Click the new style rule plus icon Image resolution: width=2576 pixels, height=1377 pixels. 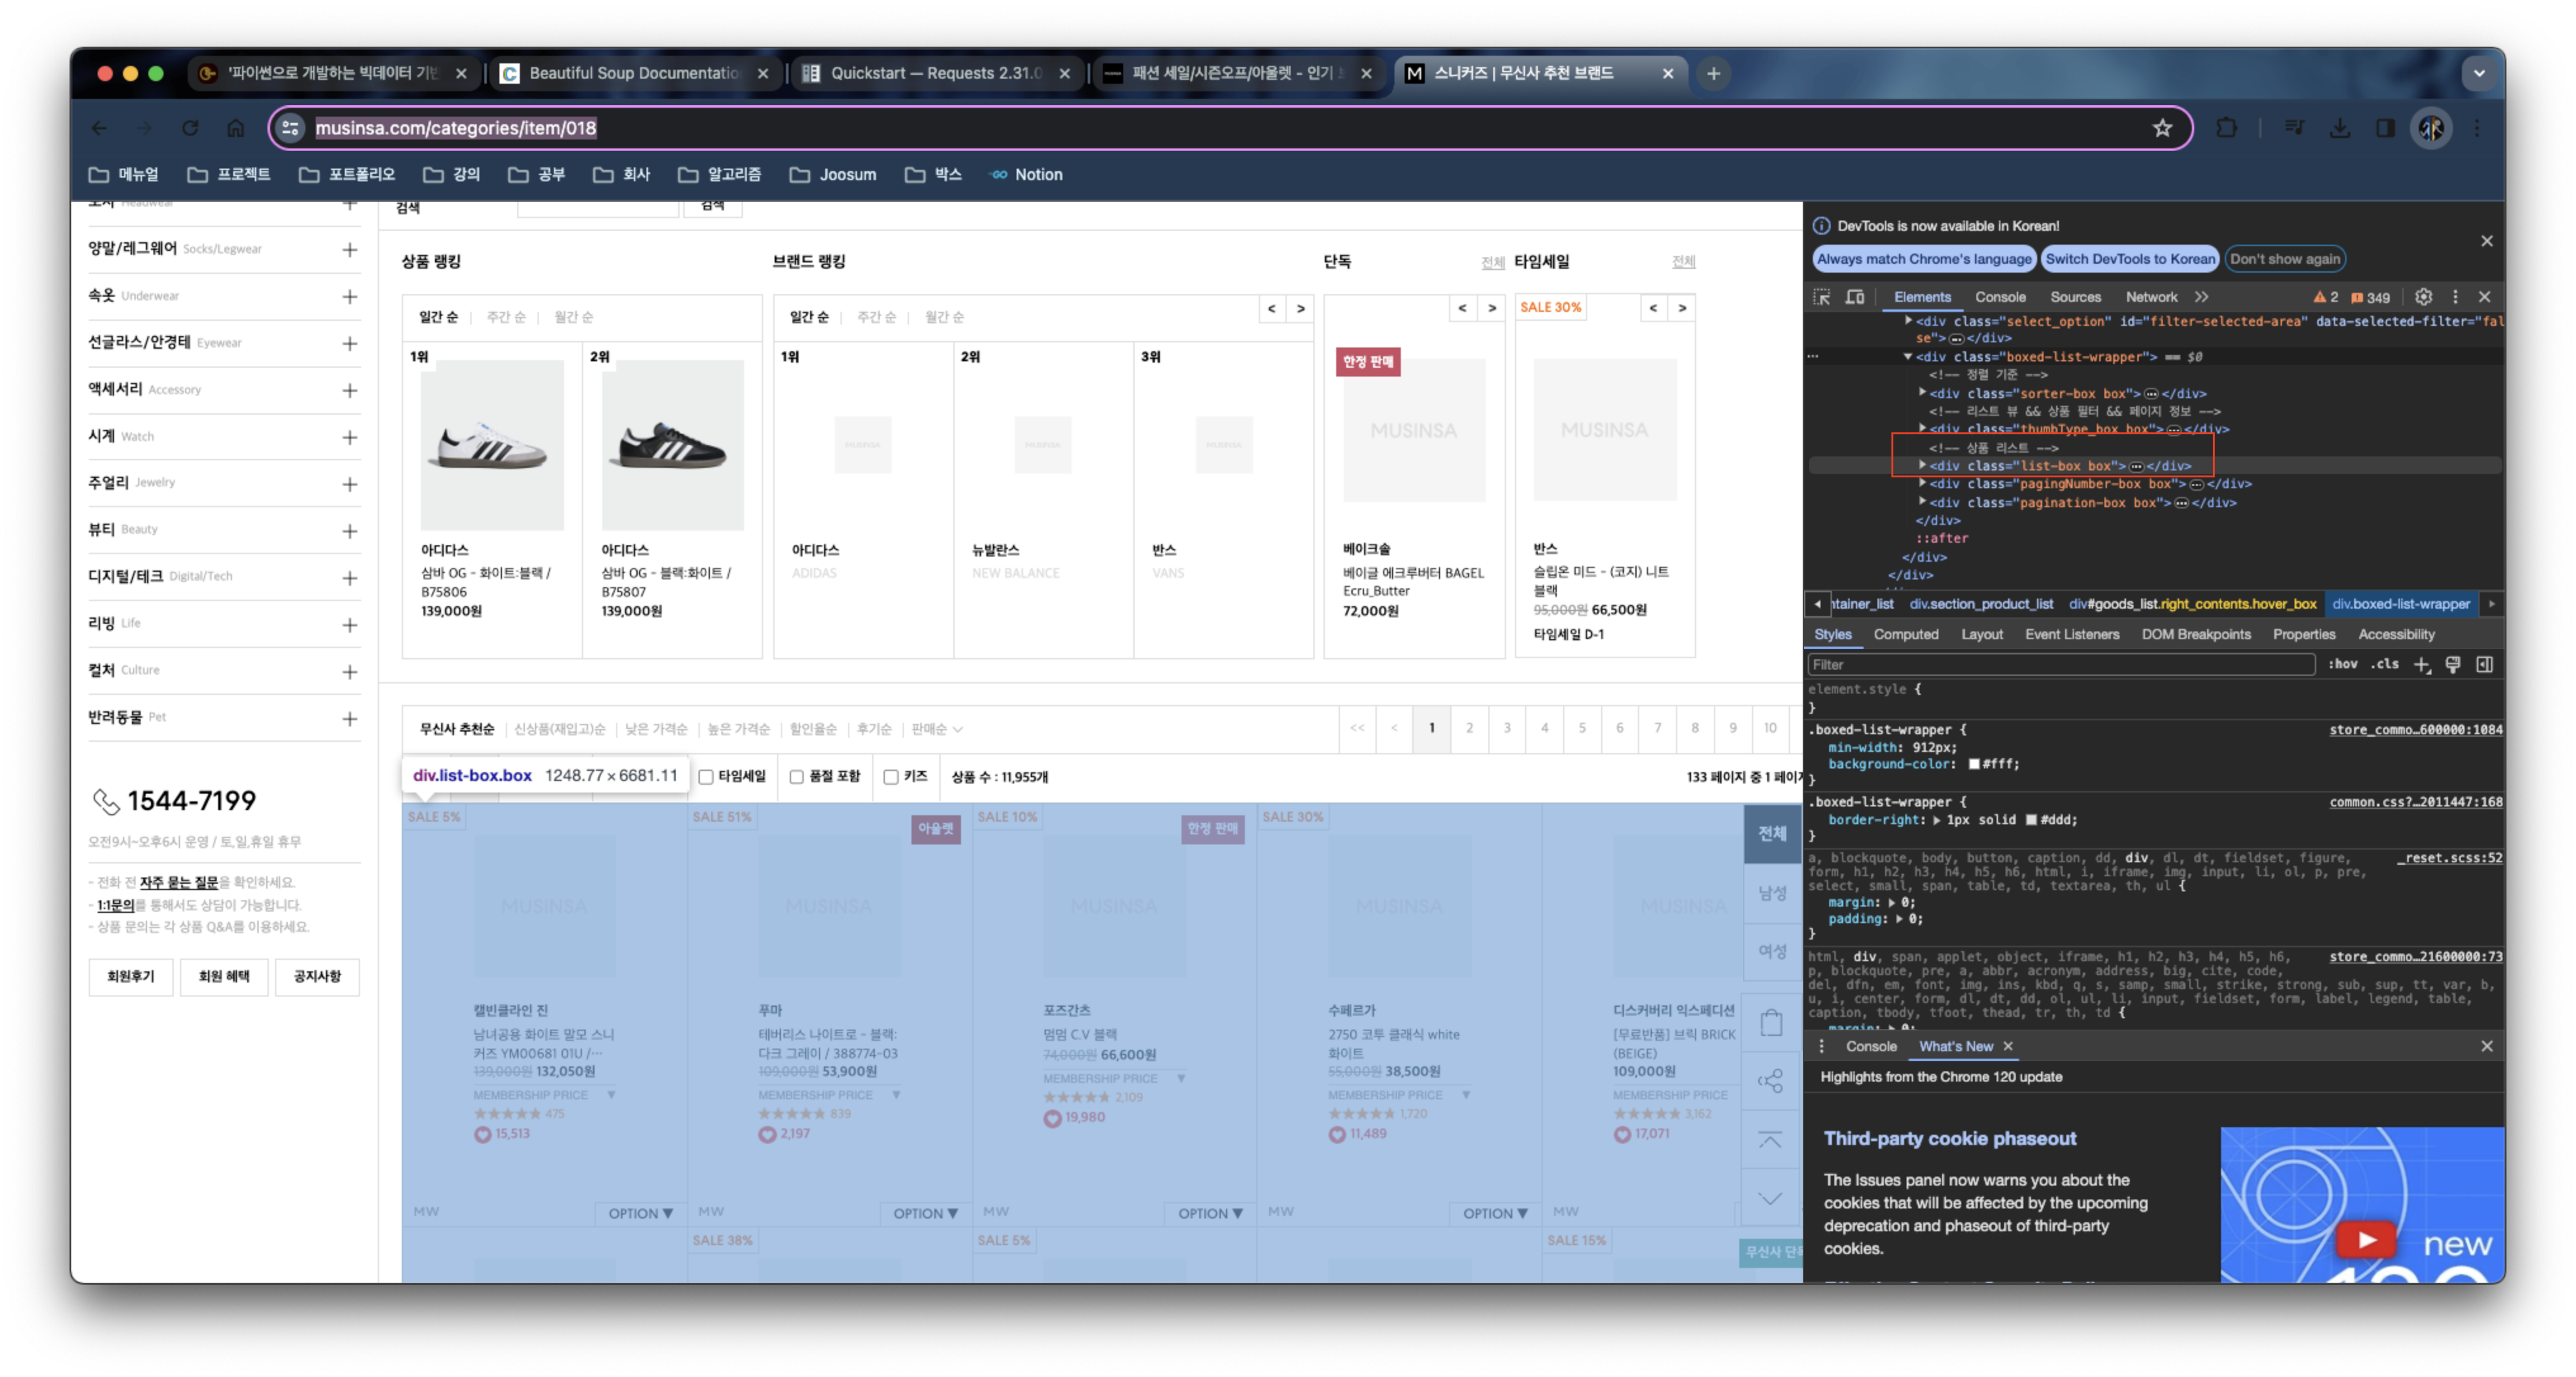click(x=2421, y=664)
